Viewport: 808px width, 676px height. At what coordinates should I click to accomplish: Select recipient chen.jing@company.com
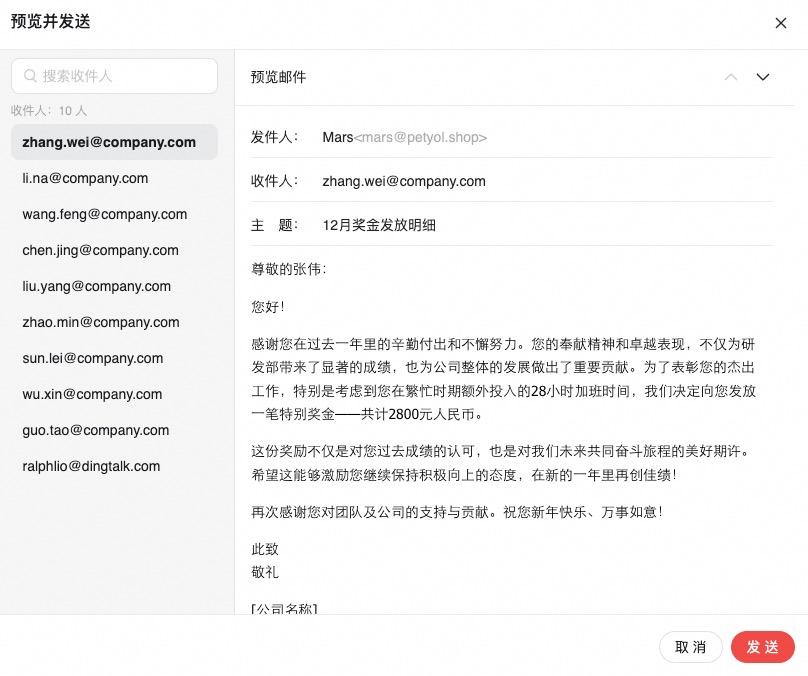tap(100, 250)
